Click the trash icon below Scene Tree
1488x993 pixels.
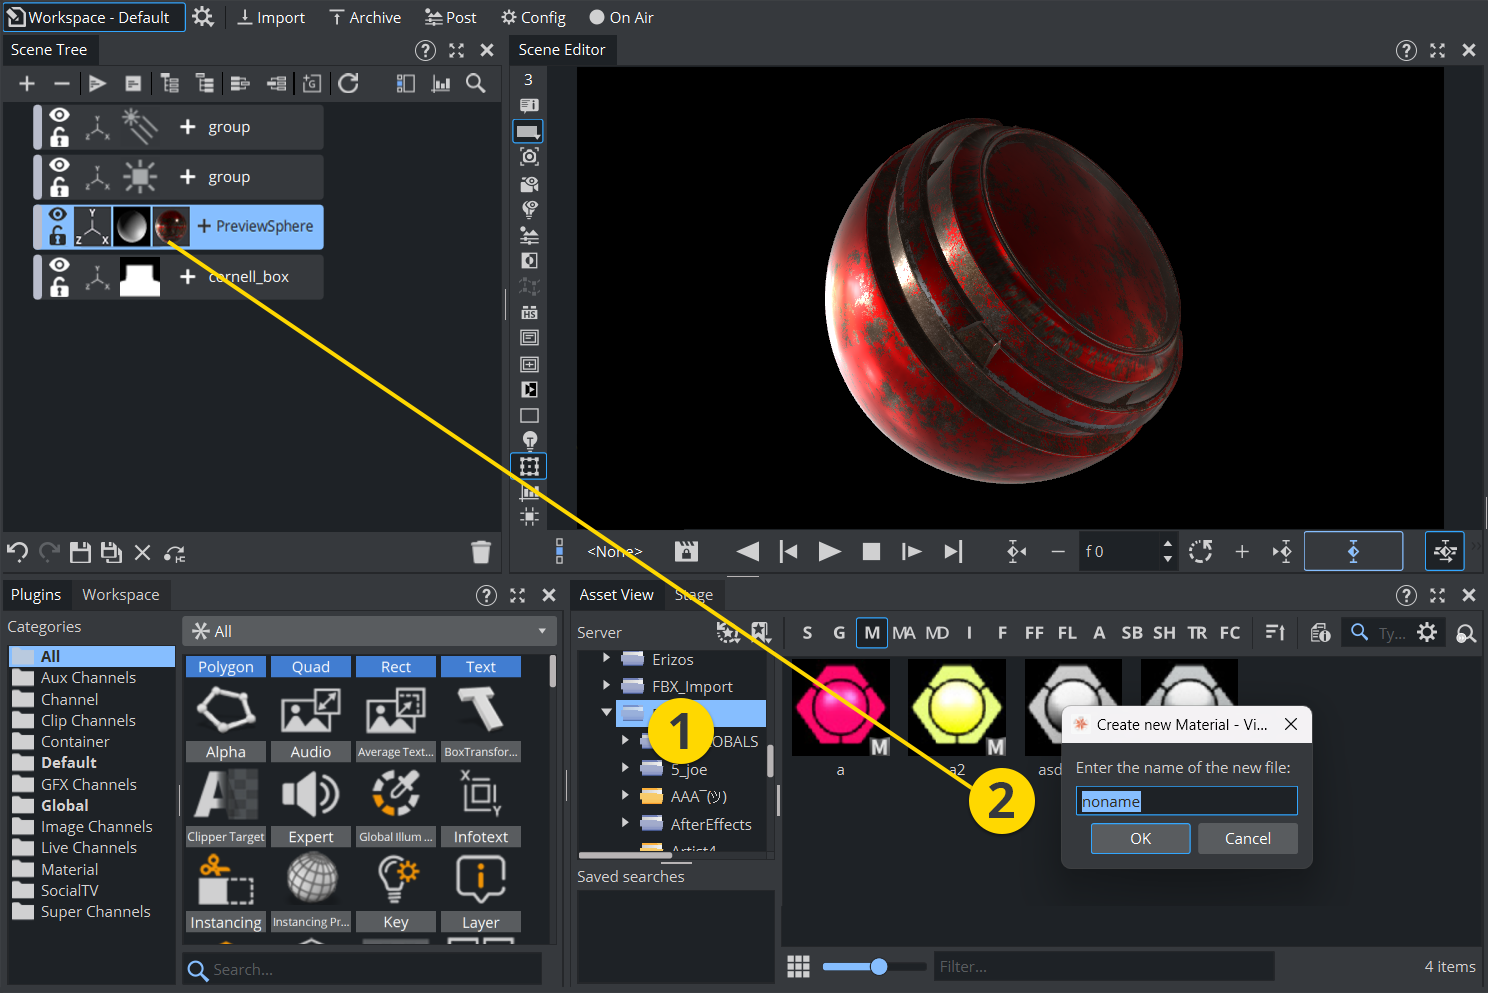[481, 552]
